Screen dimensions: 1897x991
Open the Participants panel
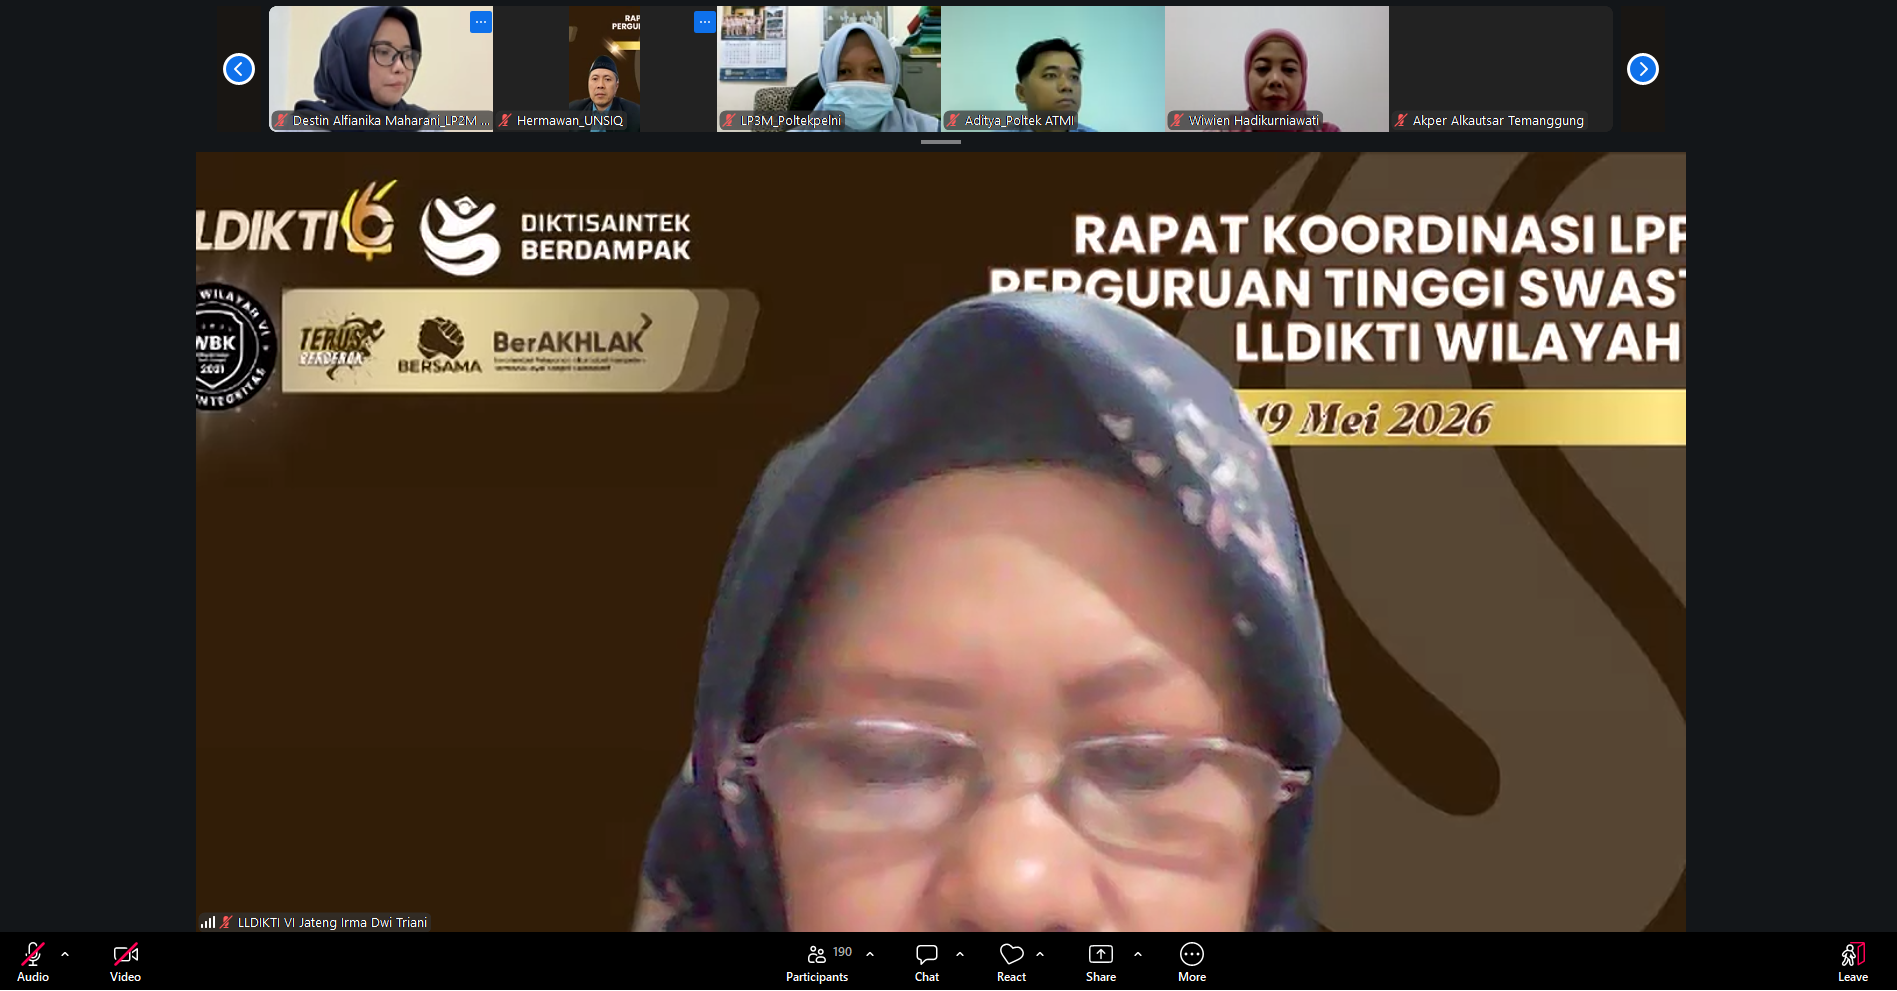point(817,962)
